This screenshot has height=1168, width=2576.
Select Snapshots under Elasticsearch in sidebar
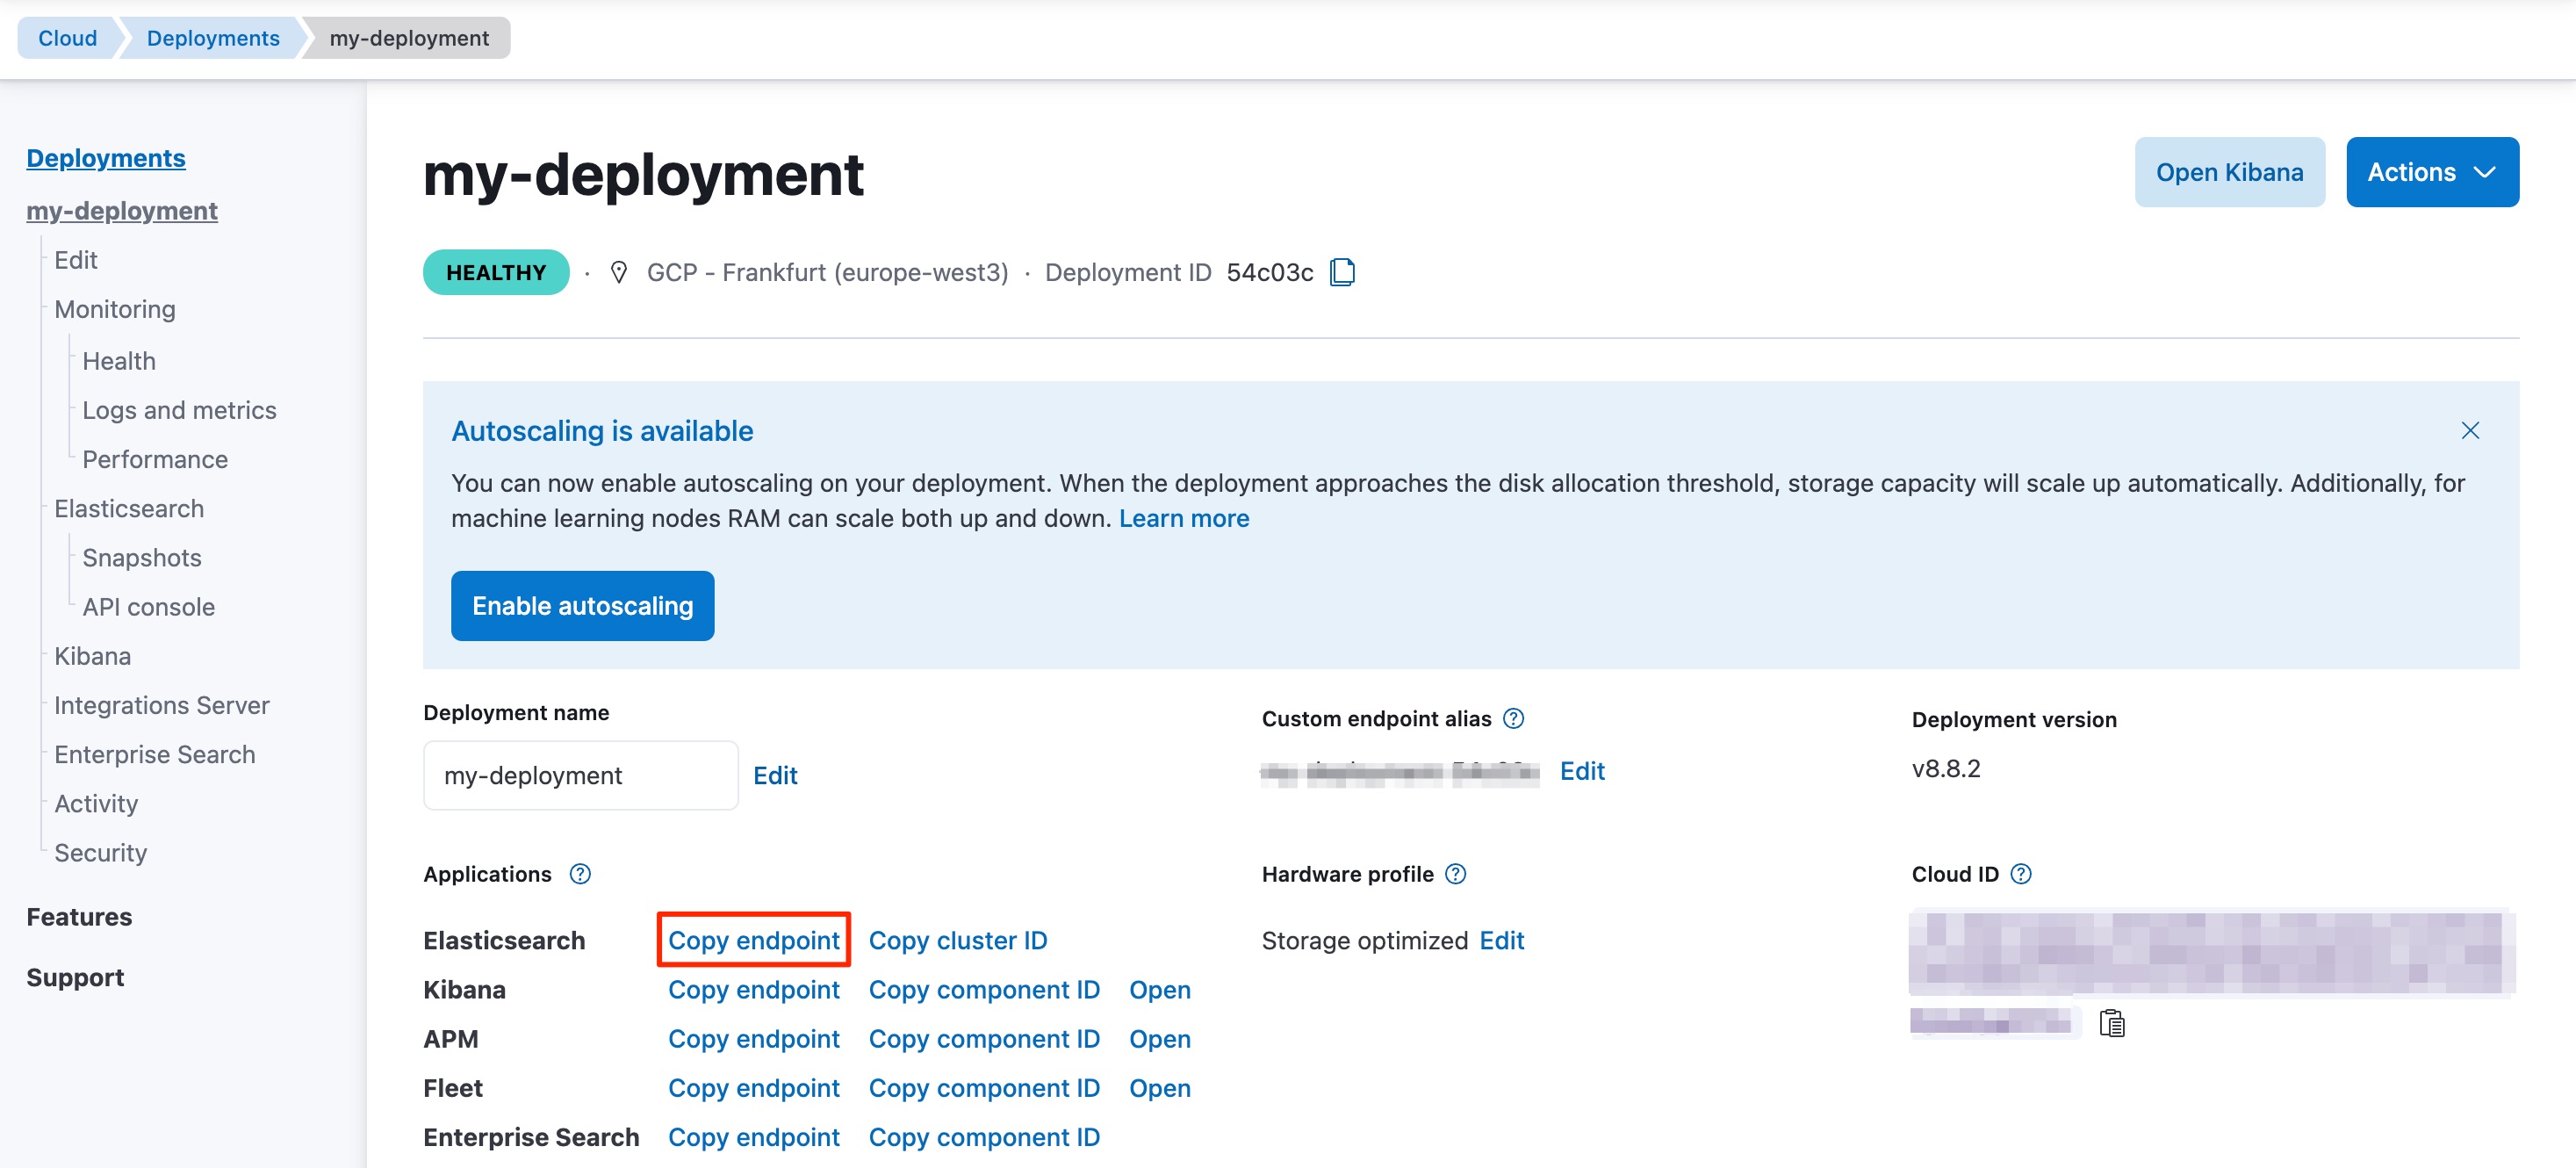coord(142,557)
